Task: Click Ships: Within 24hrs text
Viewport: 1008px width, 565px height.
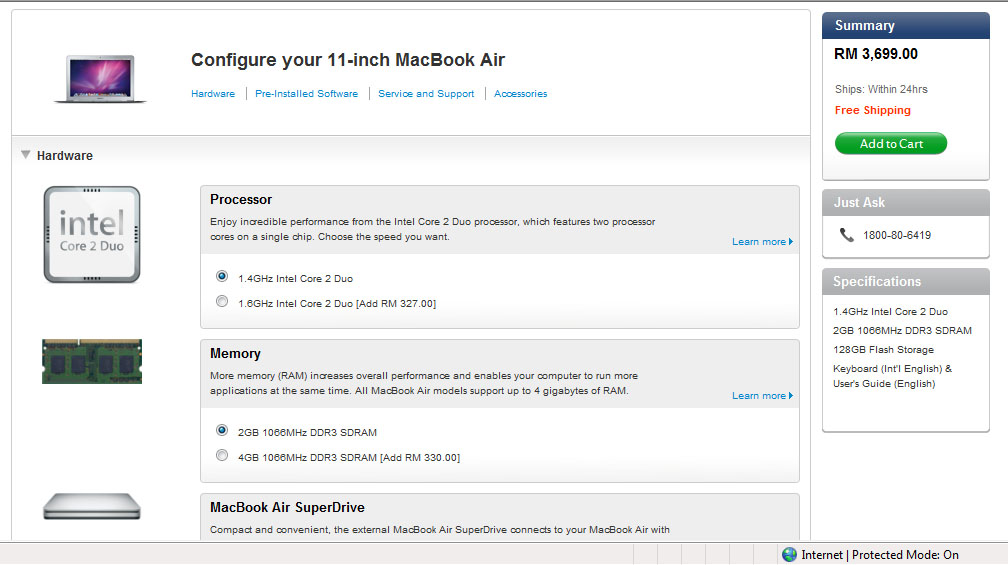Action: point(881,89)
